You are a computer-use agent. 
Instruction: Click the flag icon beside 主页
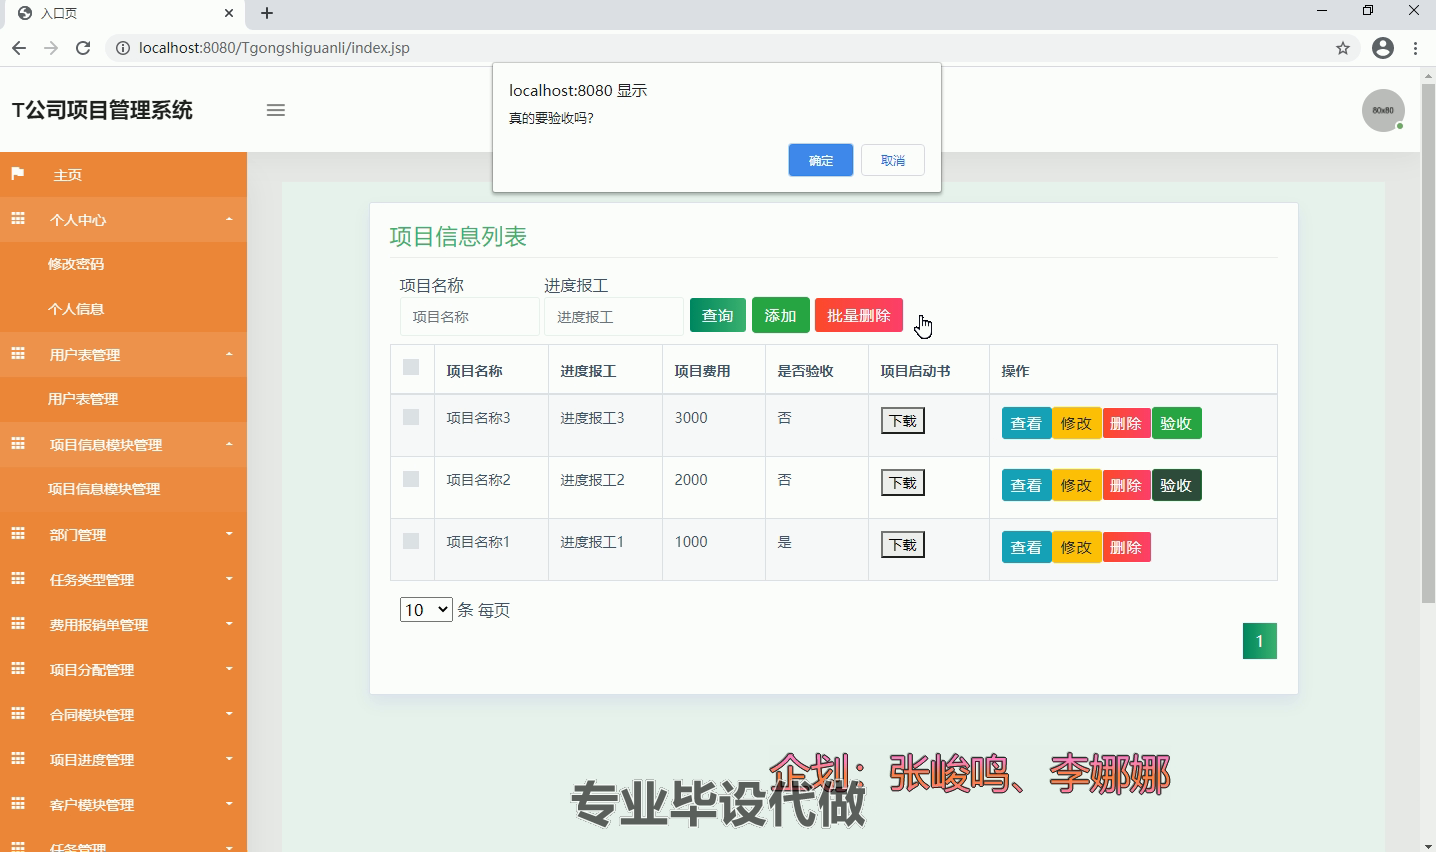click(17, 174)
